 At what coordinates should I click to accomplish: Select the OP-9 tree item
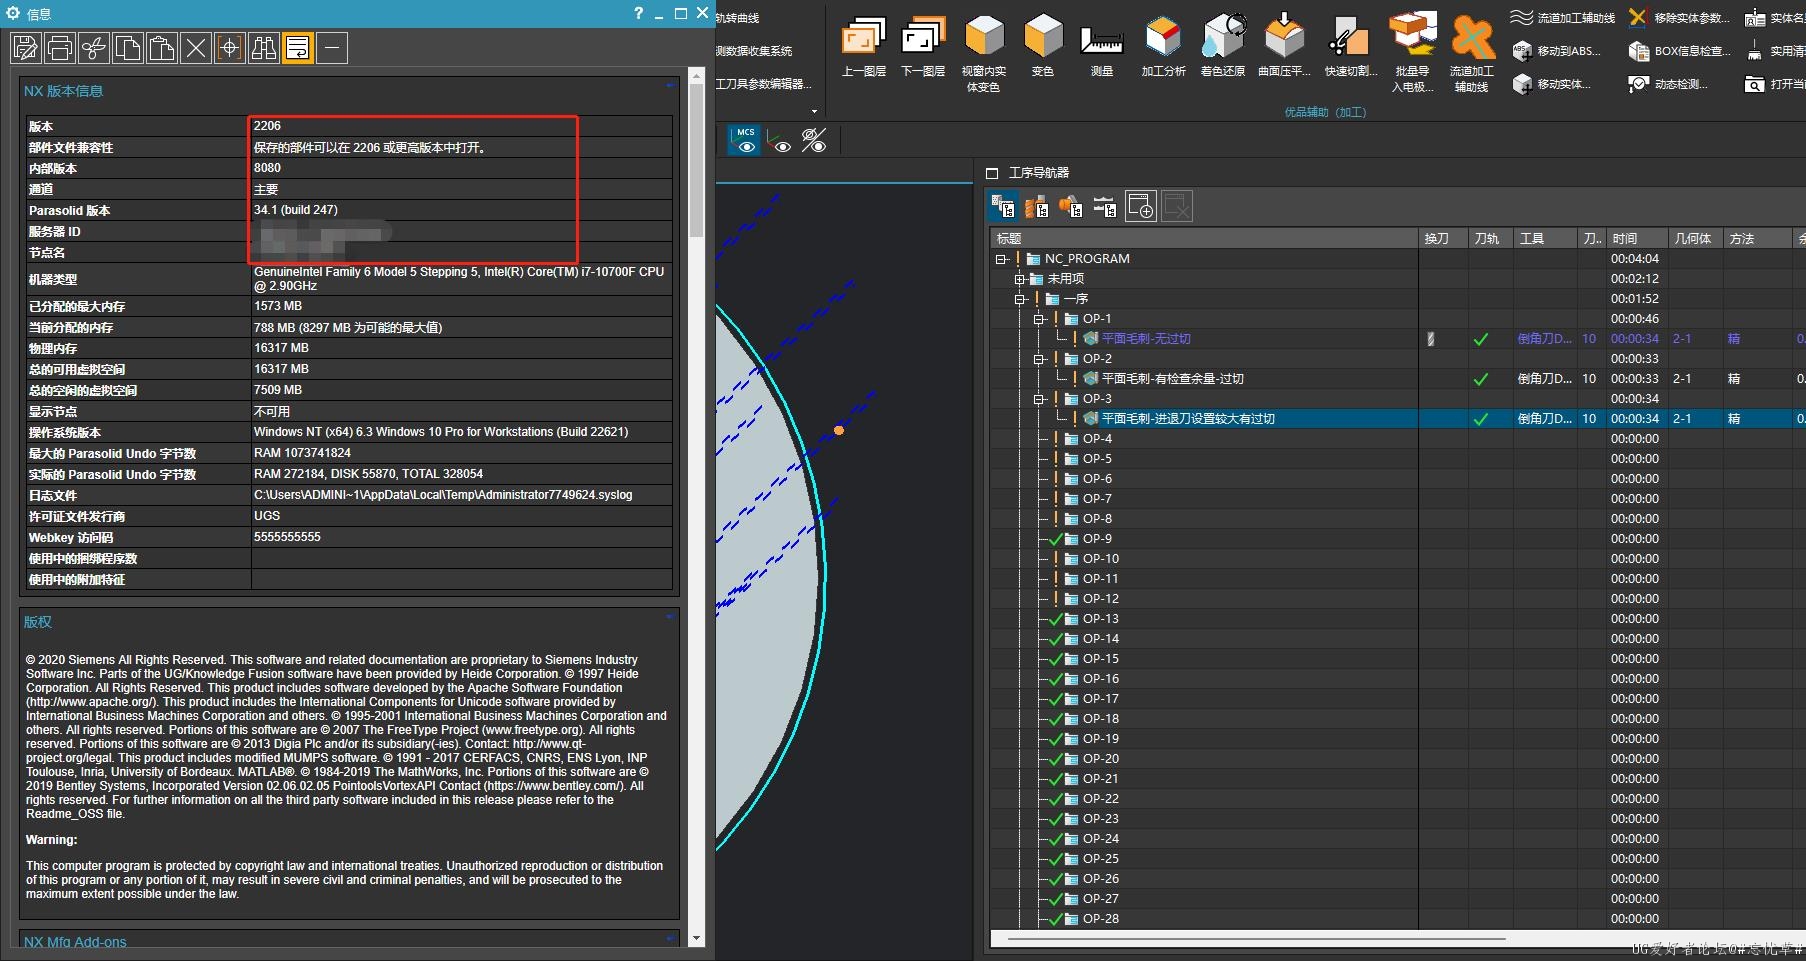1097,539
